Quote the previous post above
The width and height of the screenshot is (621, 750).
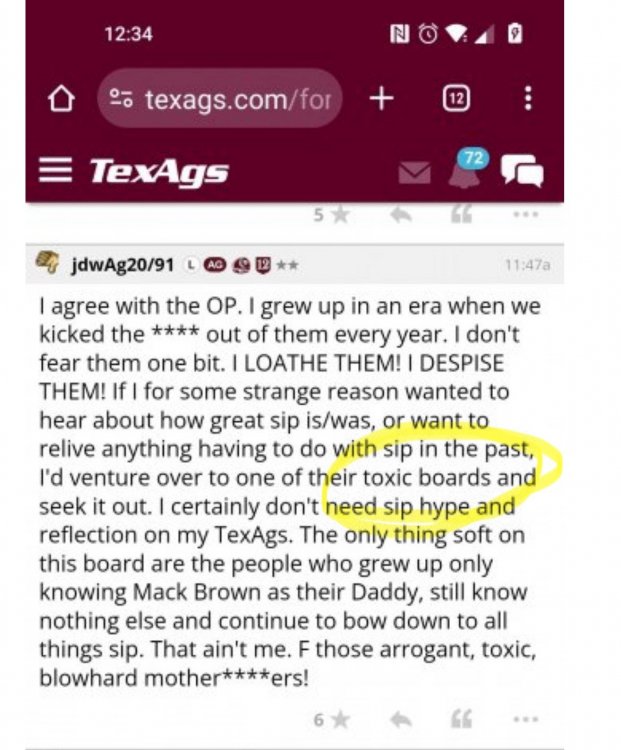(461, 214)
